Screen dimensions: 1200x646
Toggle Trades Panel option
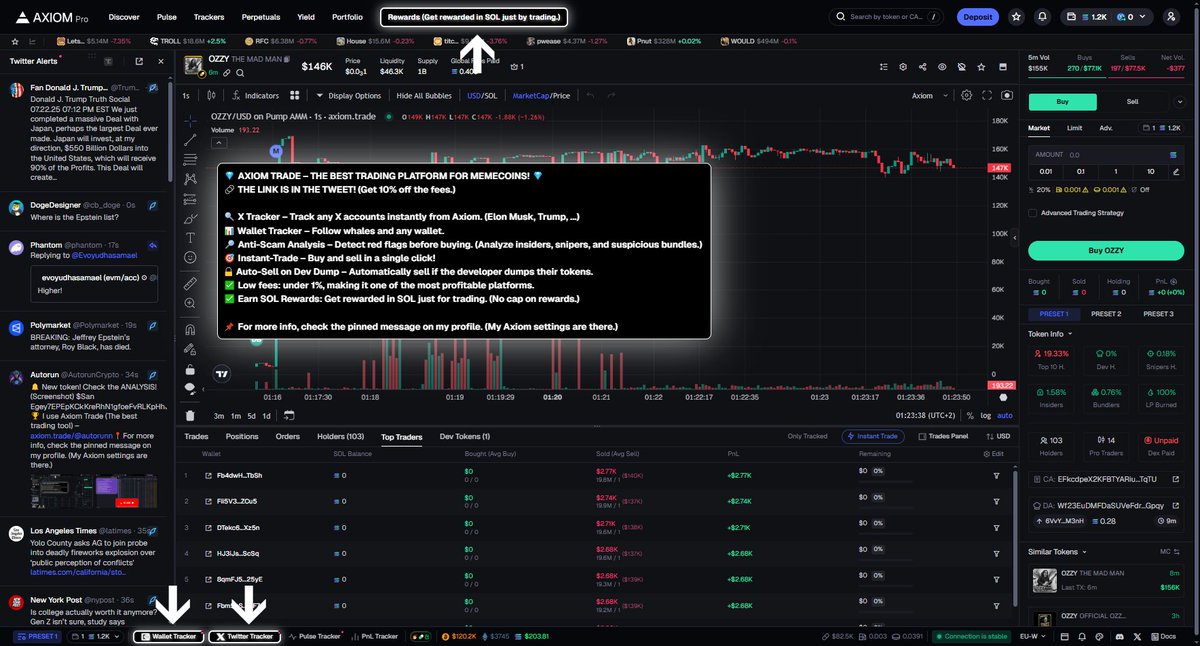coord(943,436)
